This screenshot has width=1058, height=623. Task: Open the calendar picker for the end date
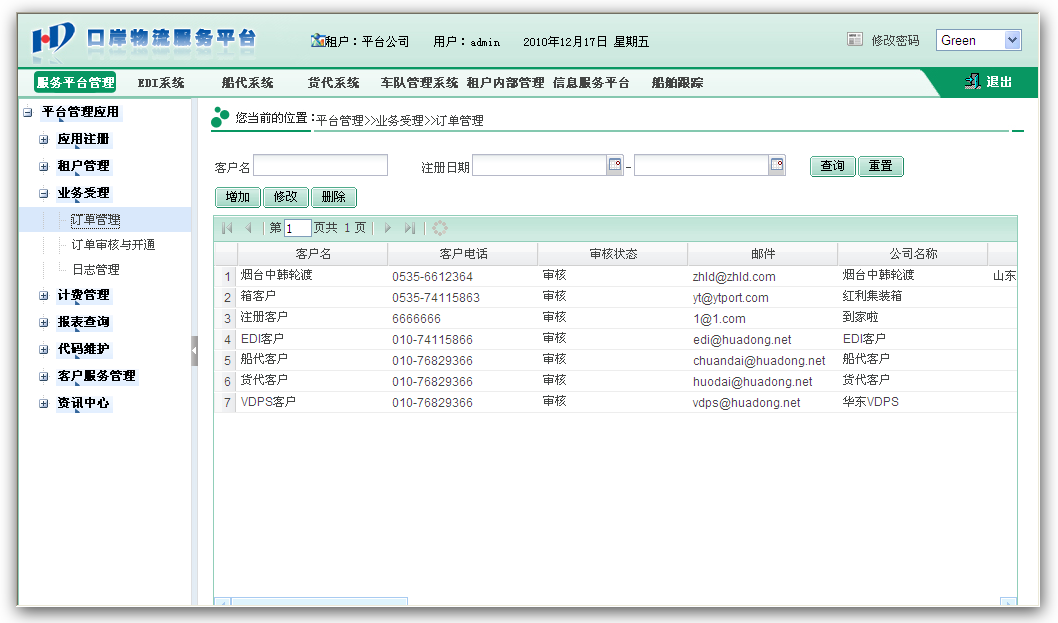pyautogui.click(x=779, y=164)
